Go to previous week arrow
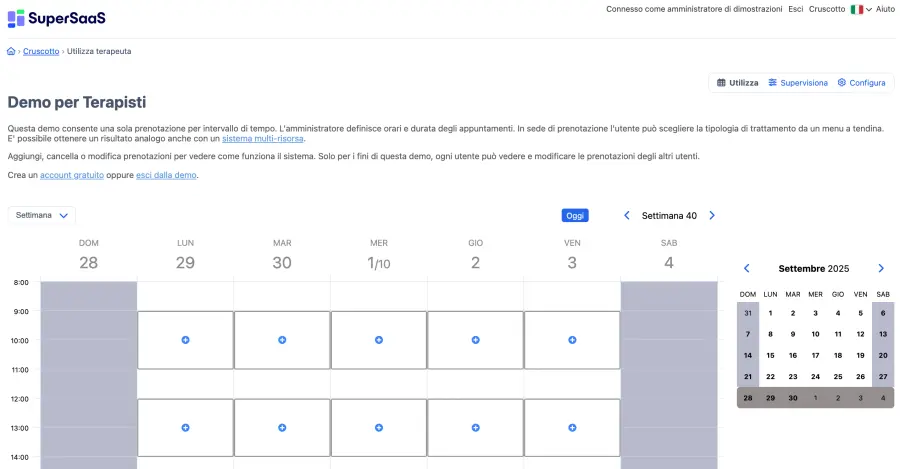This screenshot has width=900, height=469. pos(627,215)
